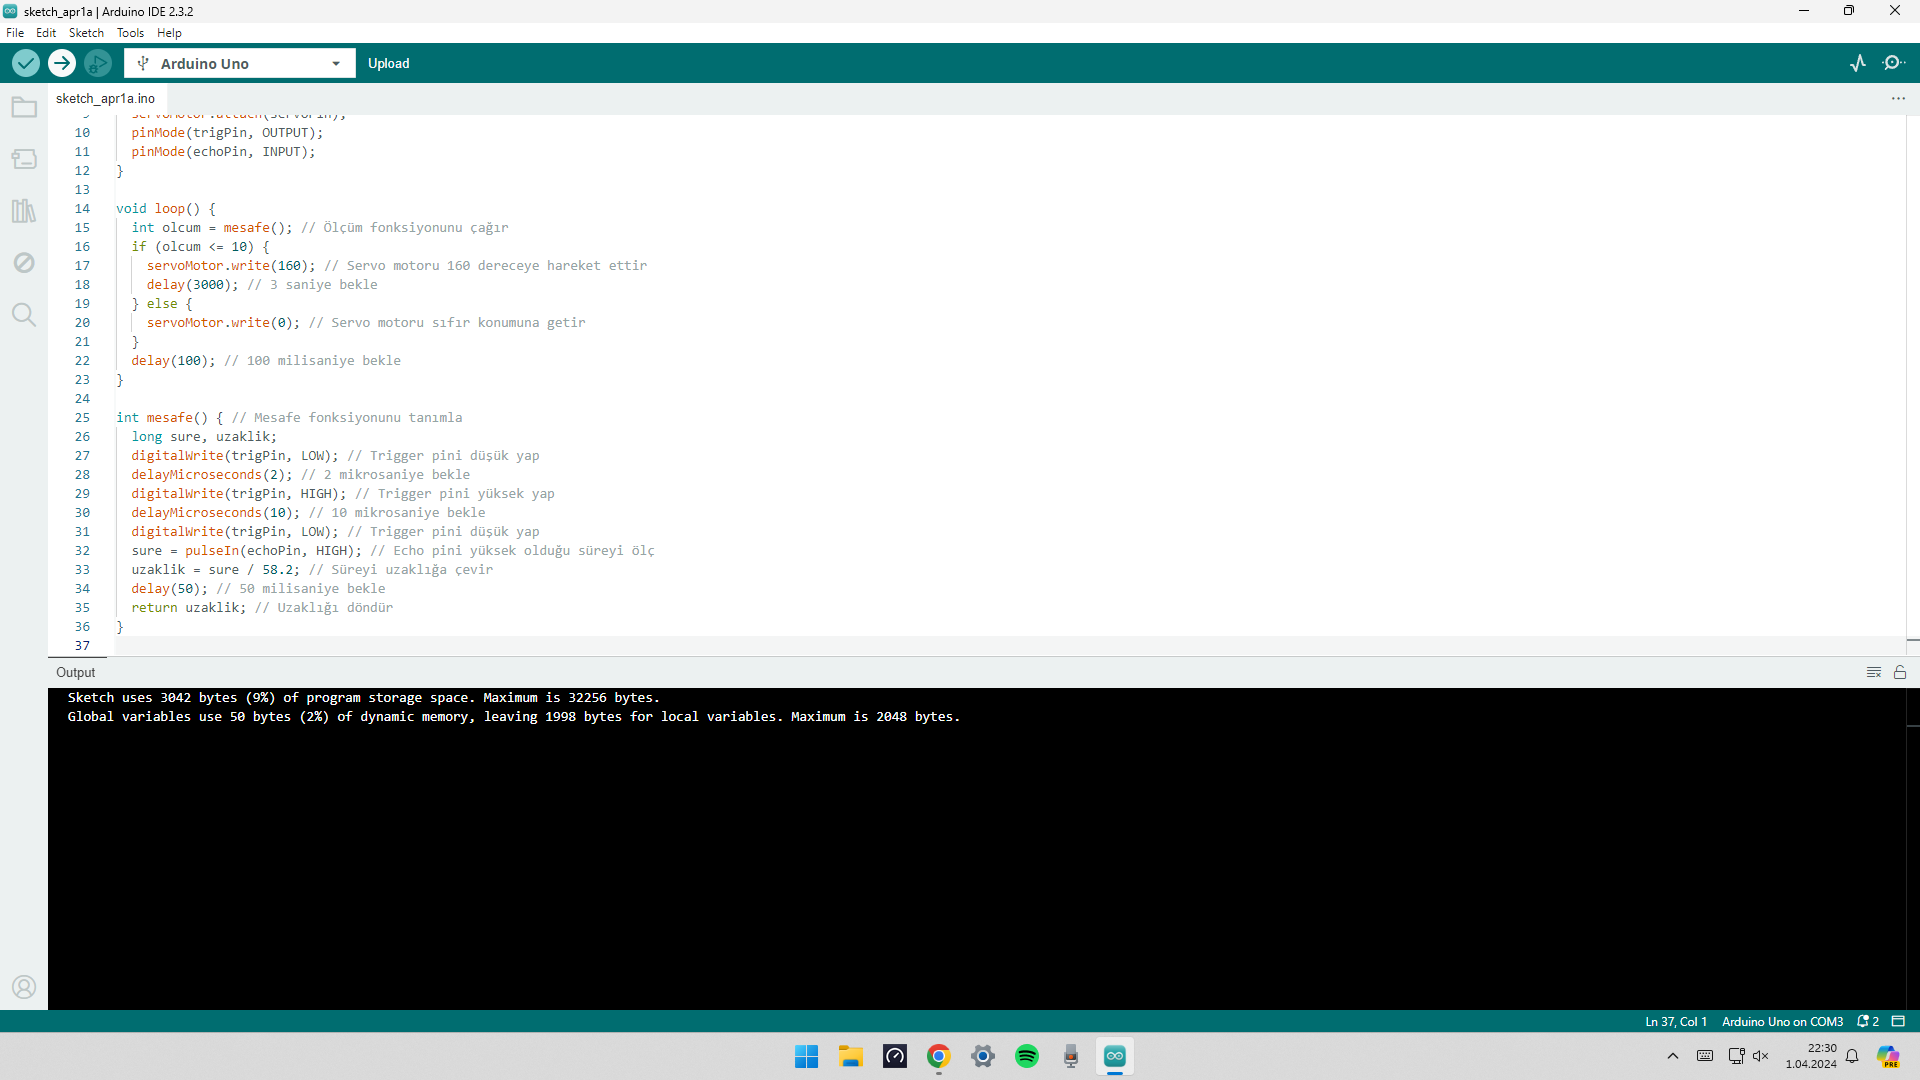
Task: Click Arduino Uno on COM3 status text
Action: coord(1782,1021)
